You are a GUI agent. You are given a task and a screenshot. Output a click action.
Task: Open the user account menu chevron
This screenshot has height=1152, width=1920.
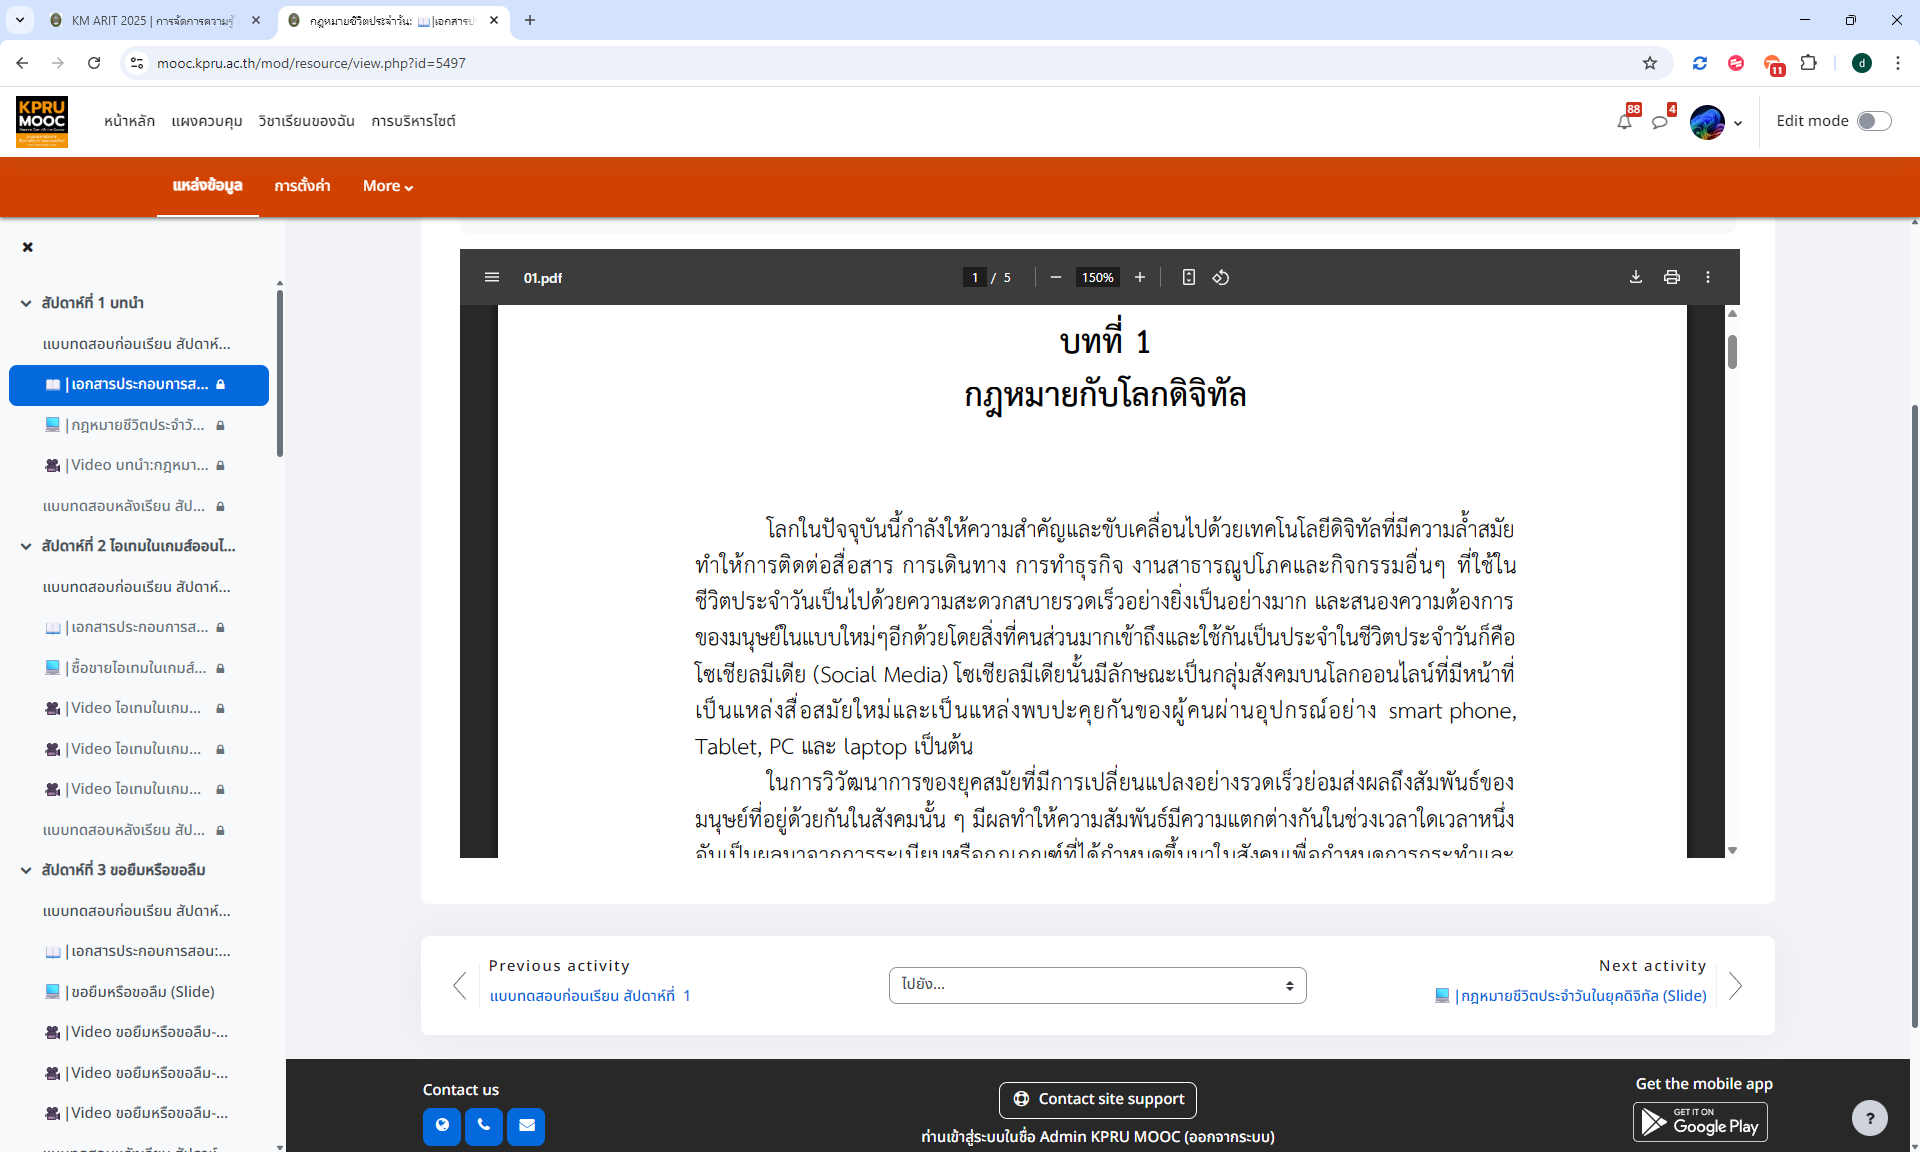click(x=1739, y=121)
